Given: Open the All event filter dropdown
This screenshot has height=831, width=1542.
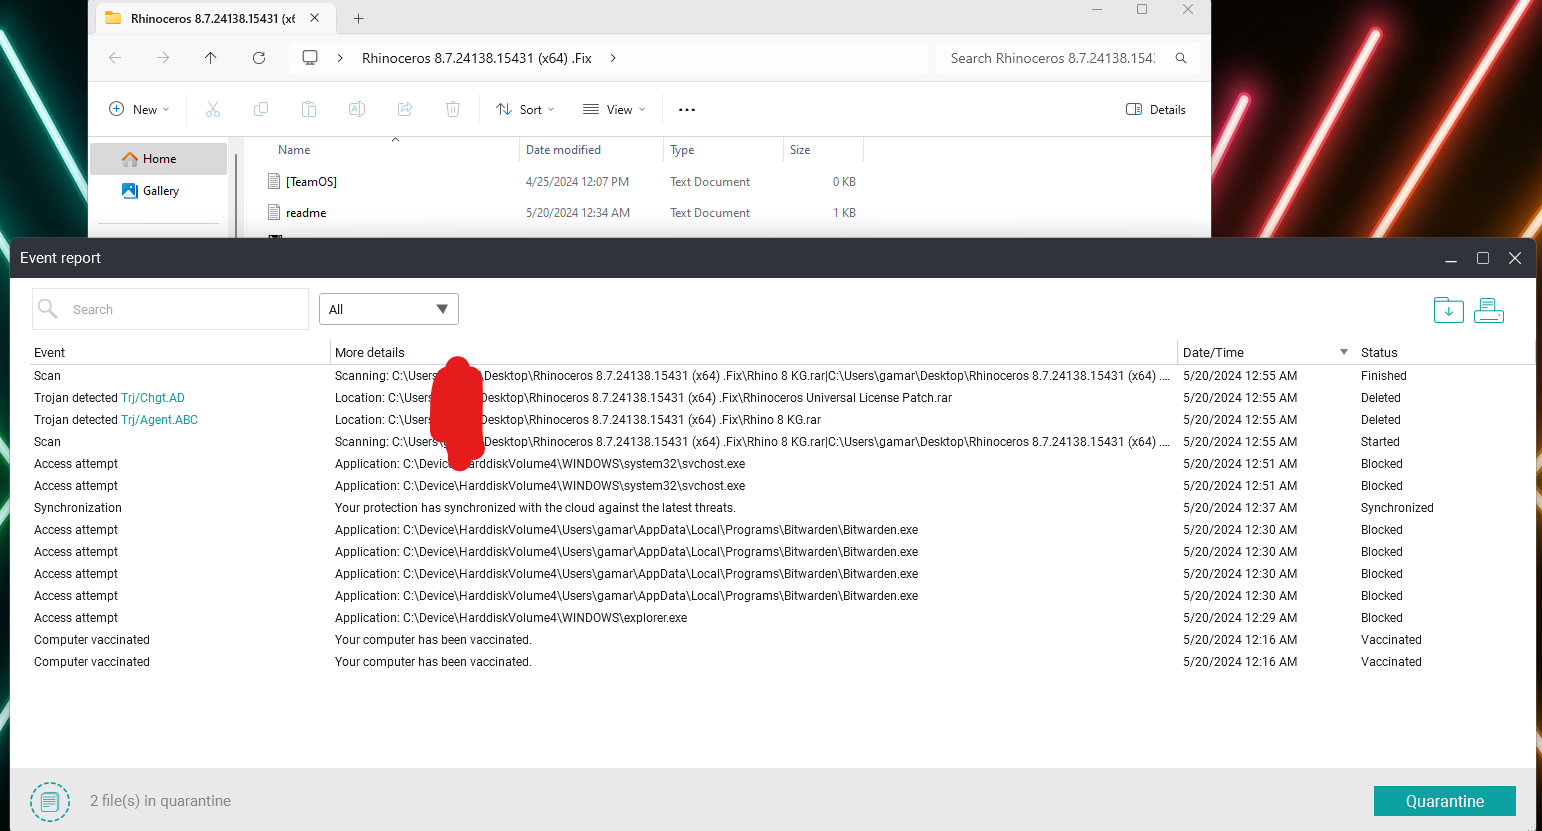Looking at the screenshot, I should (389, 309).
